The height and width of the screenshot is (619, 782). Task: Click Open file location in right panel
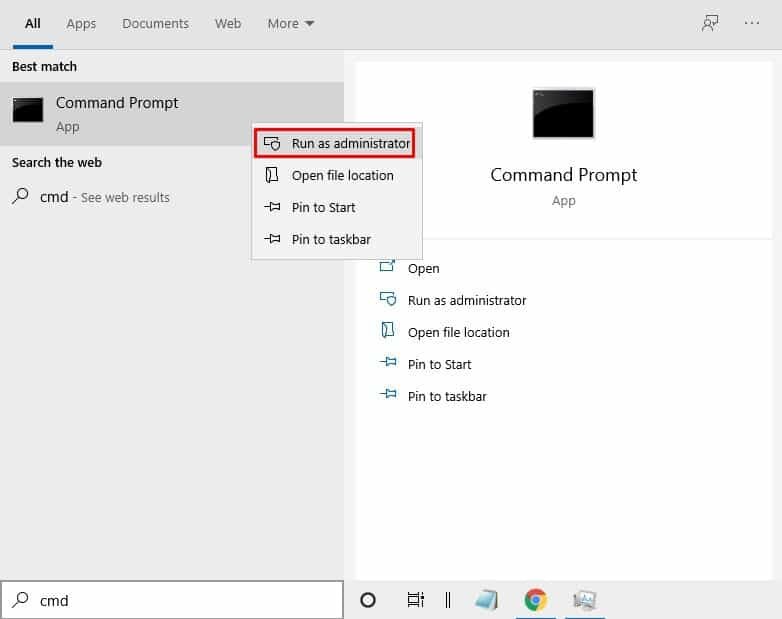pyautogui.click(x=458, y=332)
